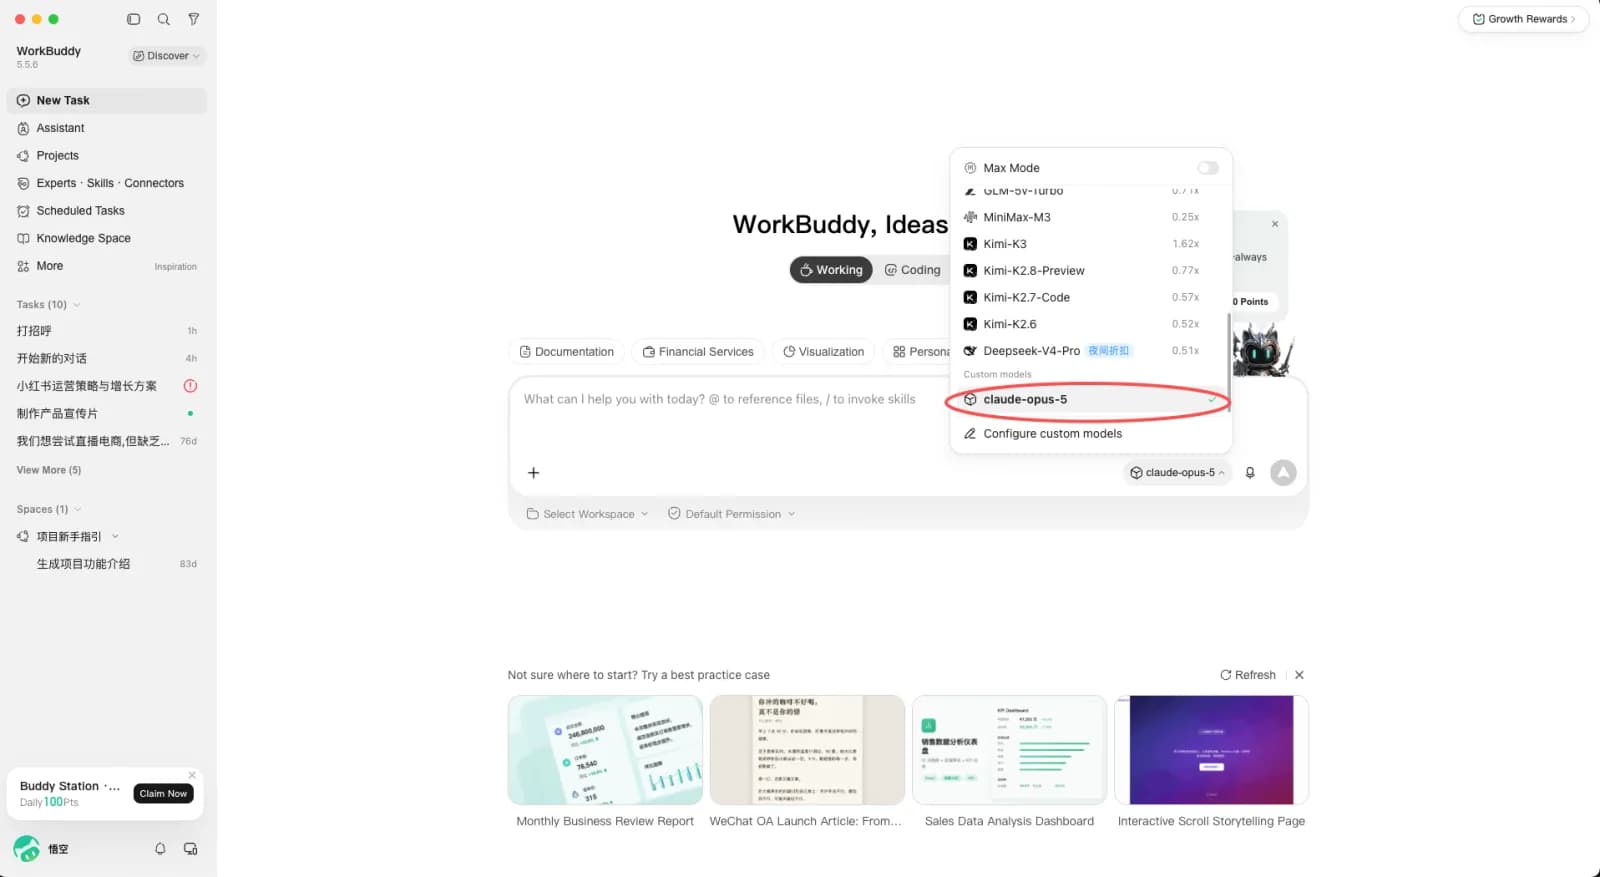The height and width of the screenshot is (877, 1600).
Task: Start a New Task
Action: point(107,101)
